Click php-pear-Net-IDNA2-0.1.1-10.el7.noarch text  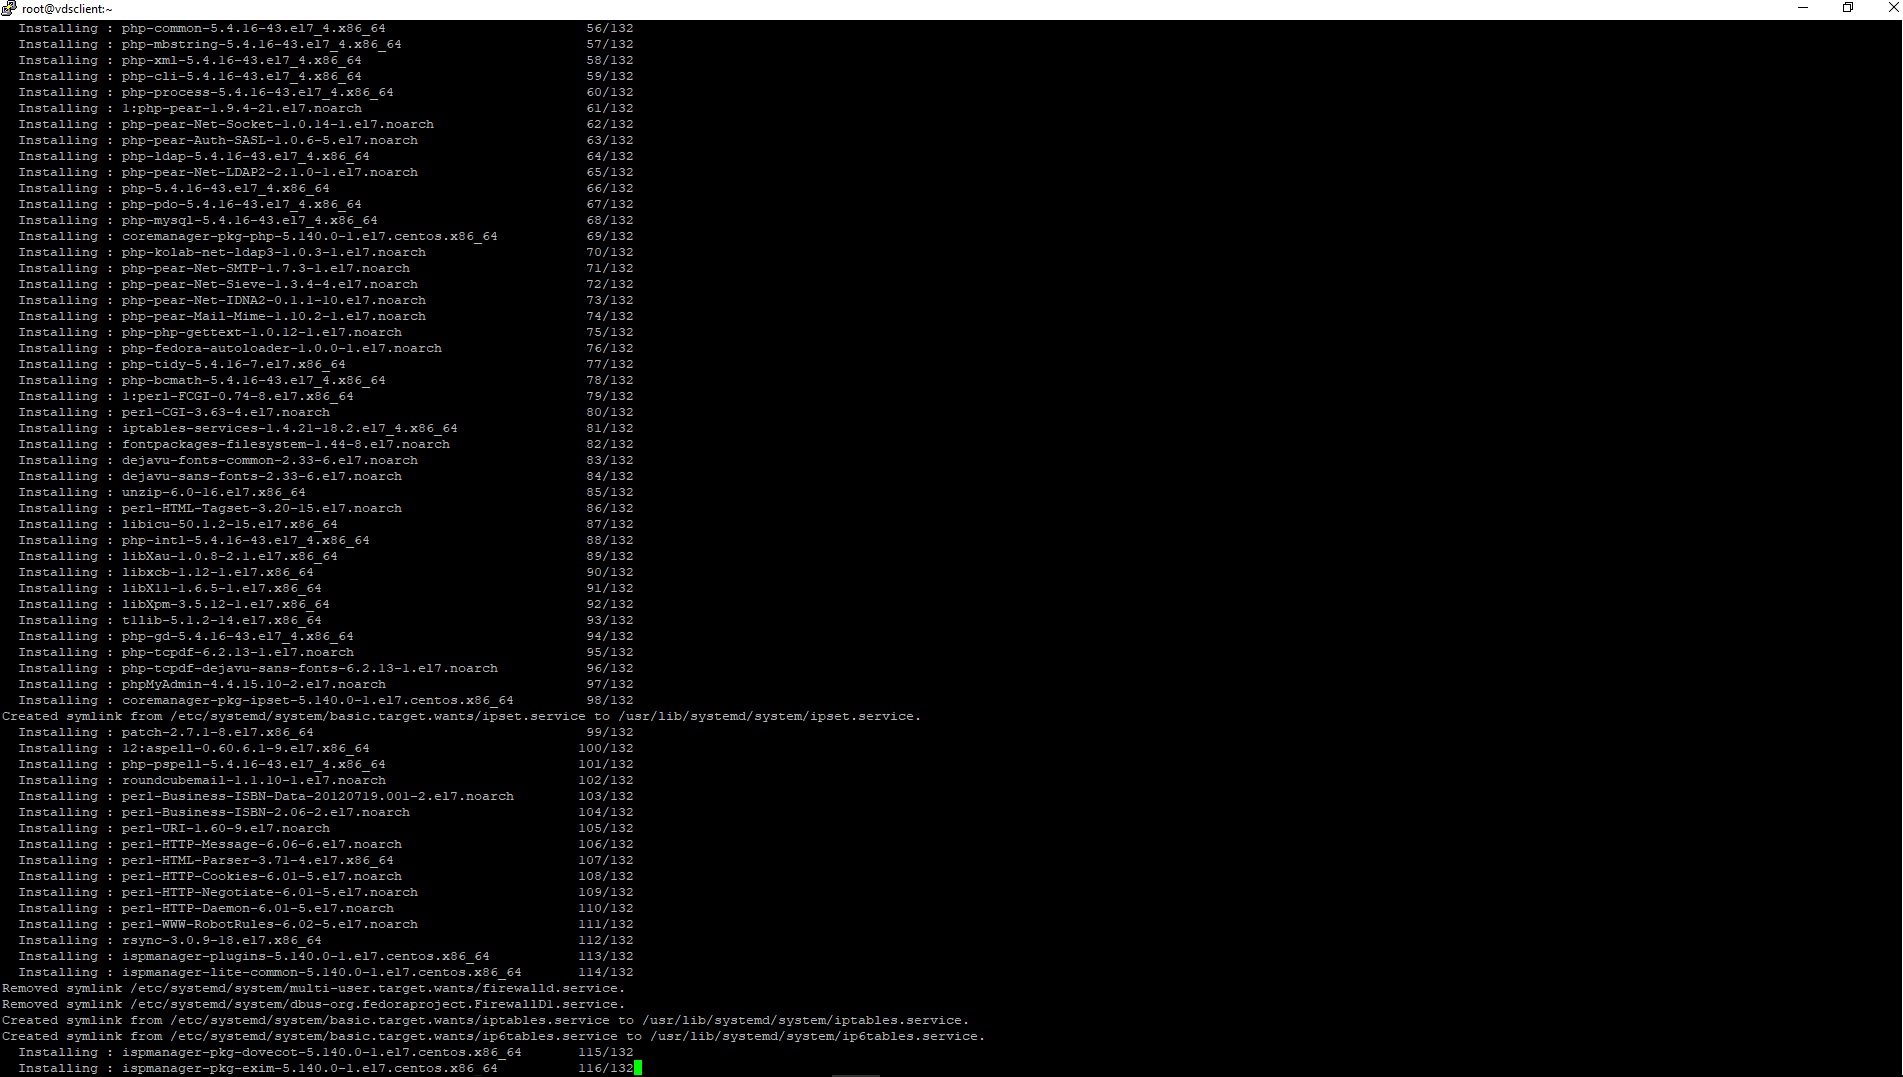click(274, 300)
